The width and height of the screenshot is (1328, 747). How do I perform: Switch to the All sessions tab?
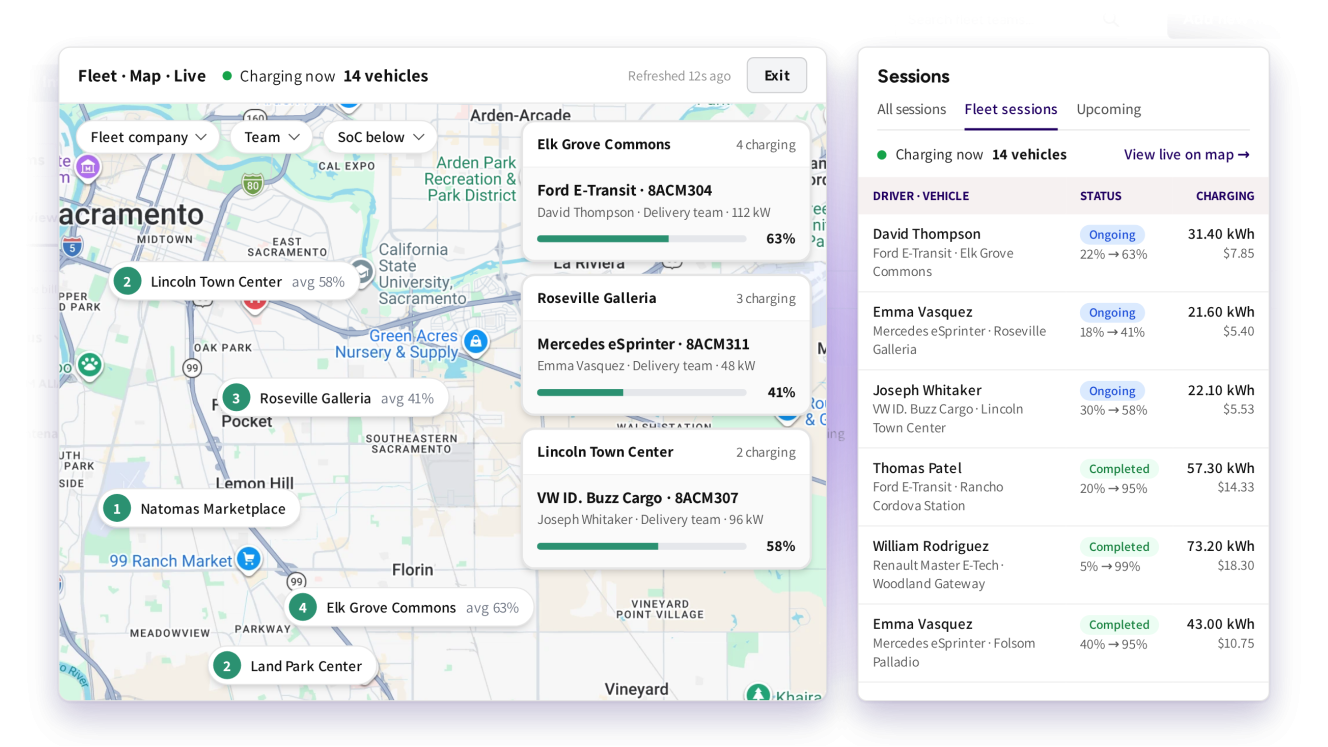[x=912, y=109]
